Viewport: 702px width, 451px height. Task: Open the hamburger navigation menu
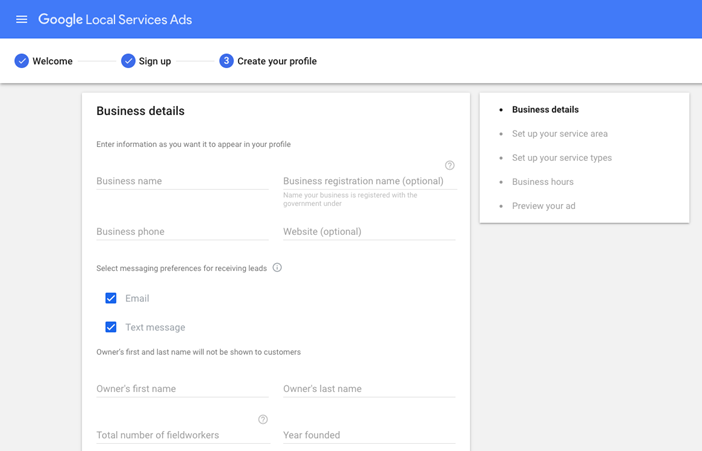(21, 19)
